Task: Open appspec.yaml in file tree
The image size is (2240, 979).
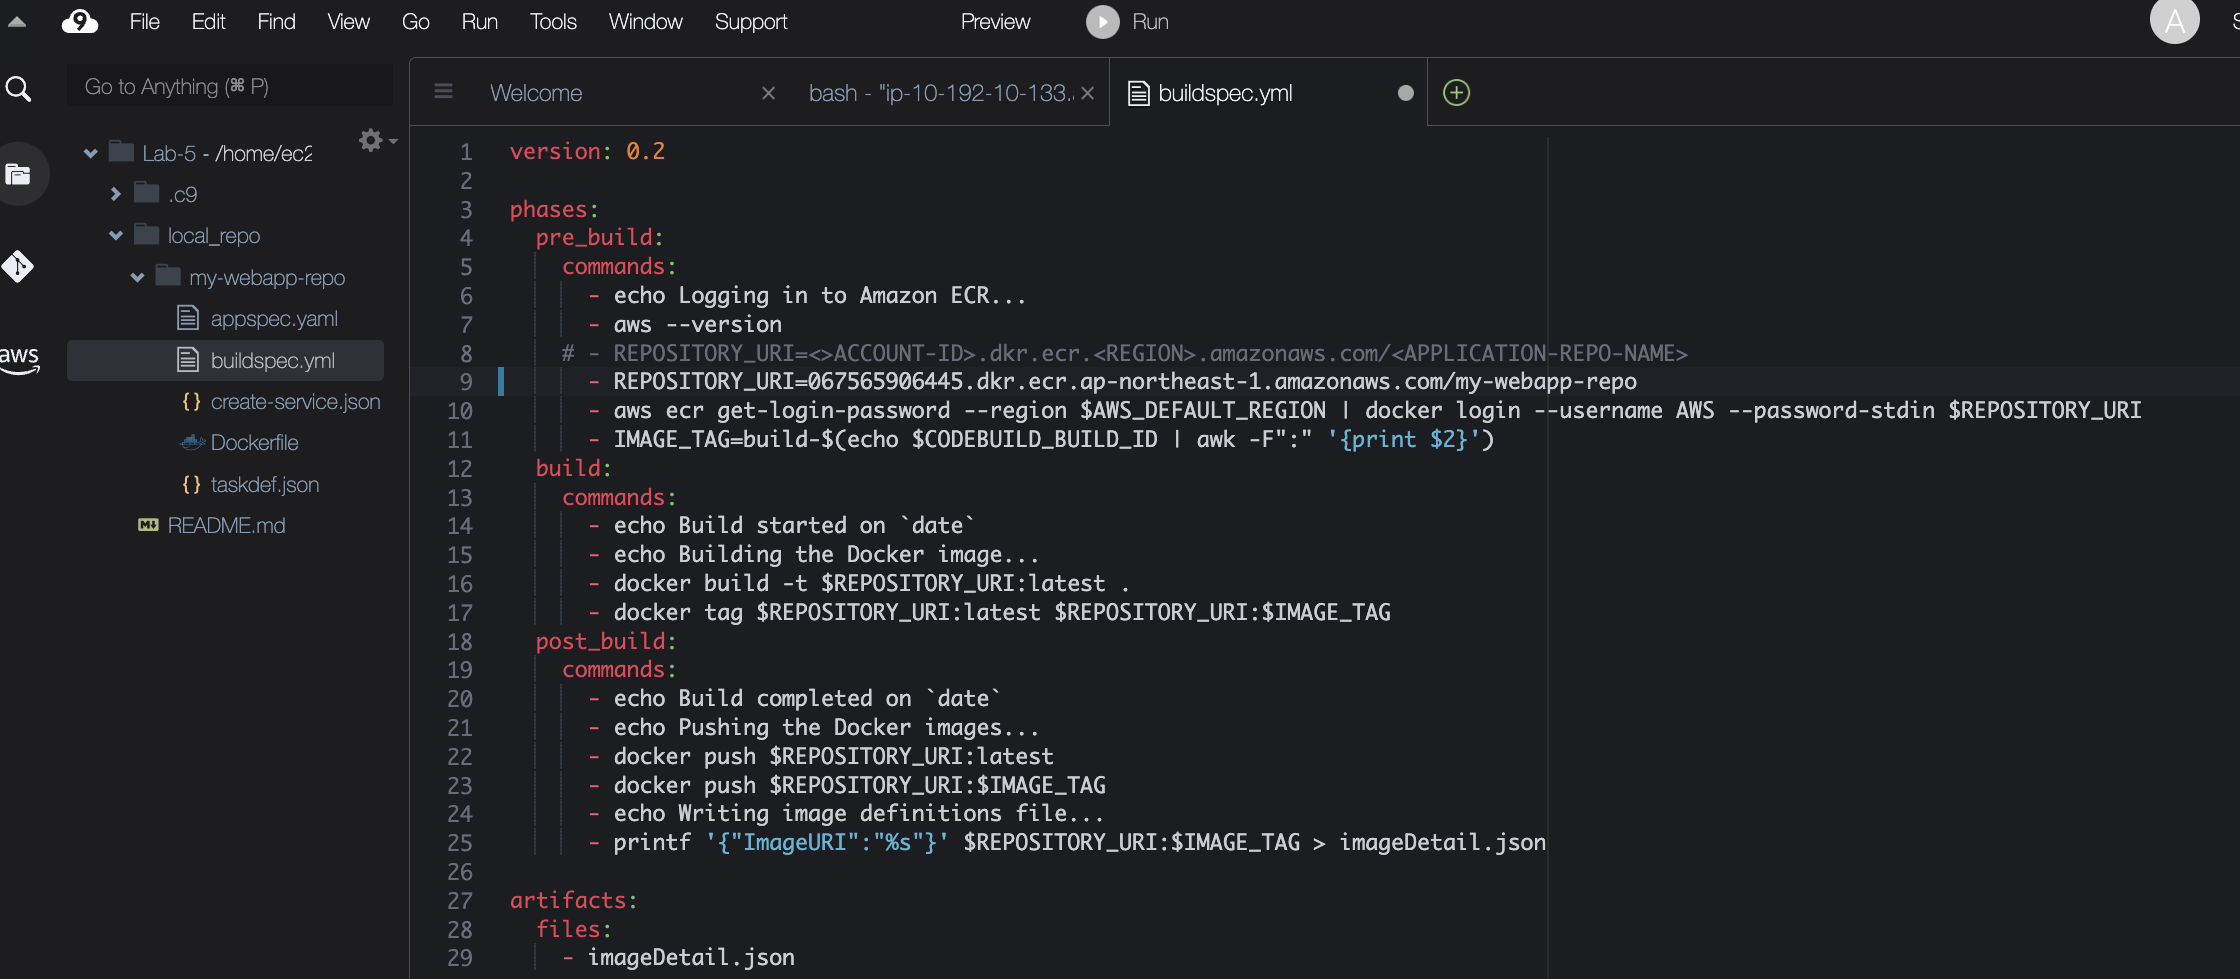Action: pos(274,319)
